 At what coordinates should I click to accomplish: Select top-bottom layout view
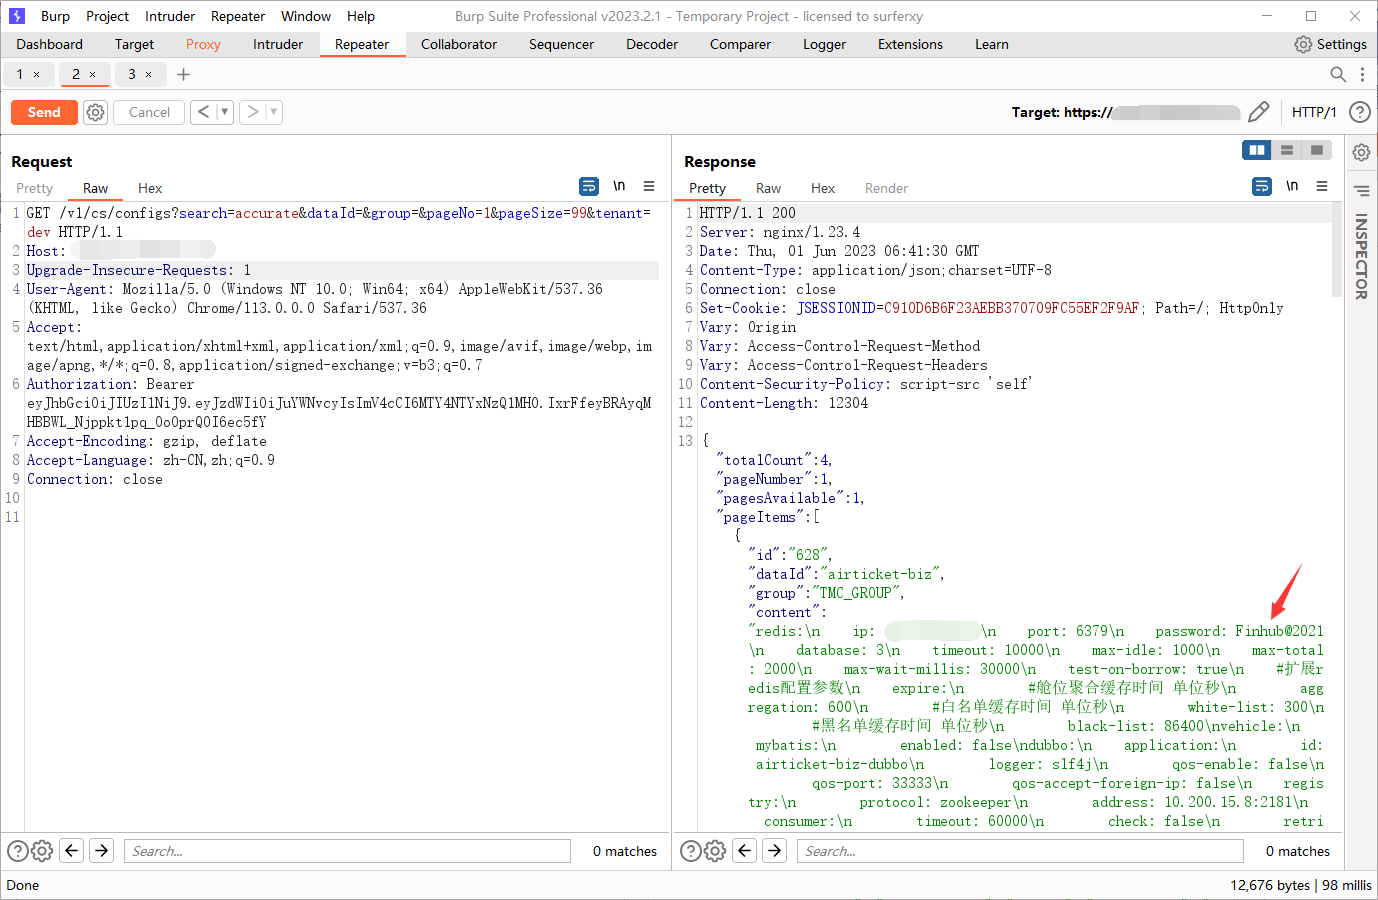point(1287,150)
